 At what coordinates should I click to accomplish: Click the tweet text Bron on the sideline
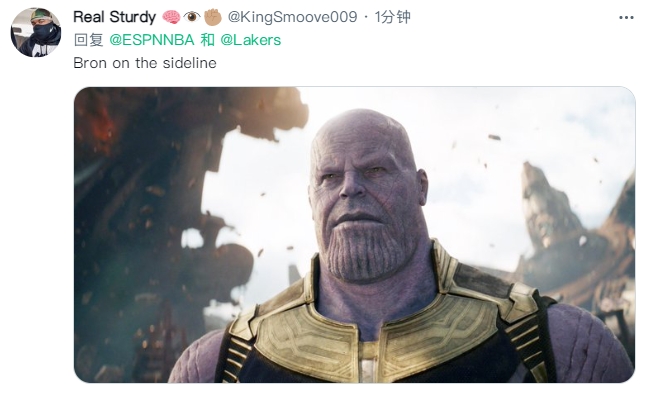[145, 63]
